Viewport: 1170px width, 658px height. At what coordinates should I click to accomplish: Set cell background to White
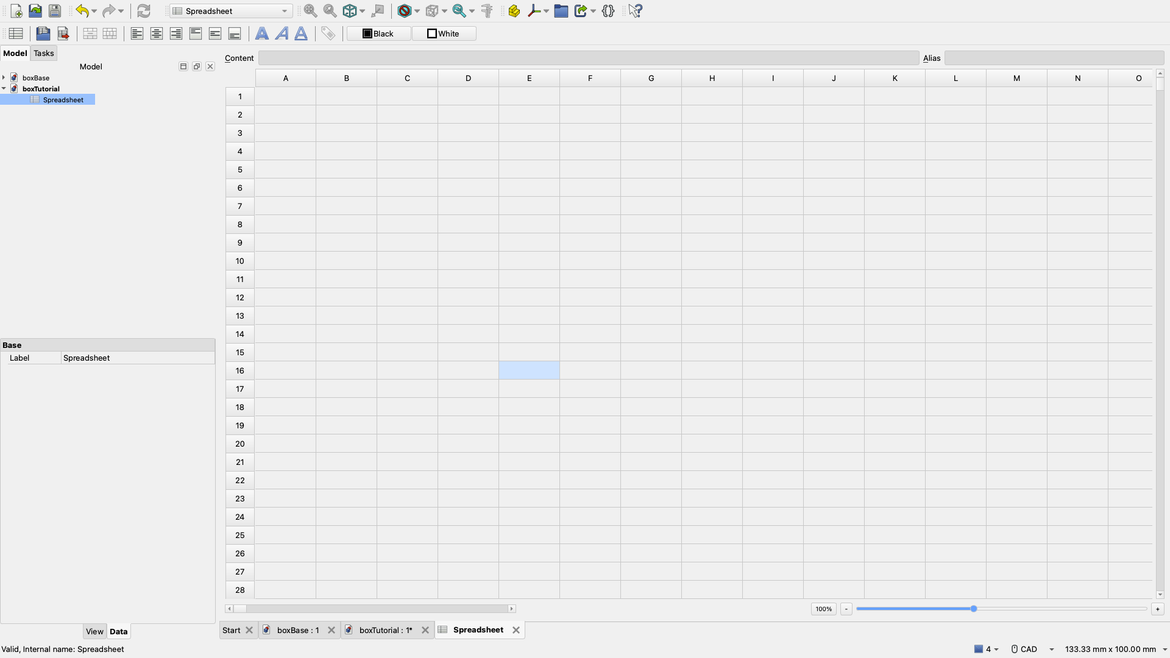coord(444,33)
